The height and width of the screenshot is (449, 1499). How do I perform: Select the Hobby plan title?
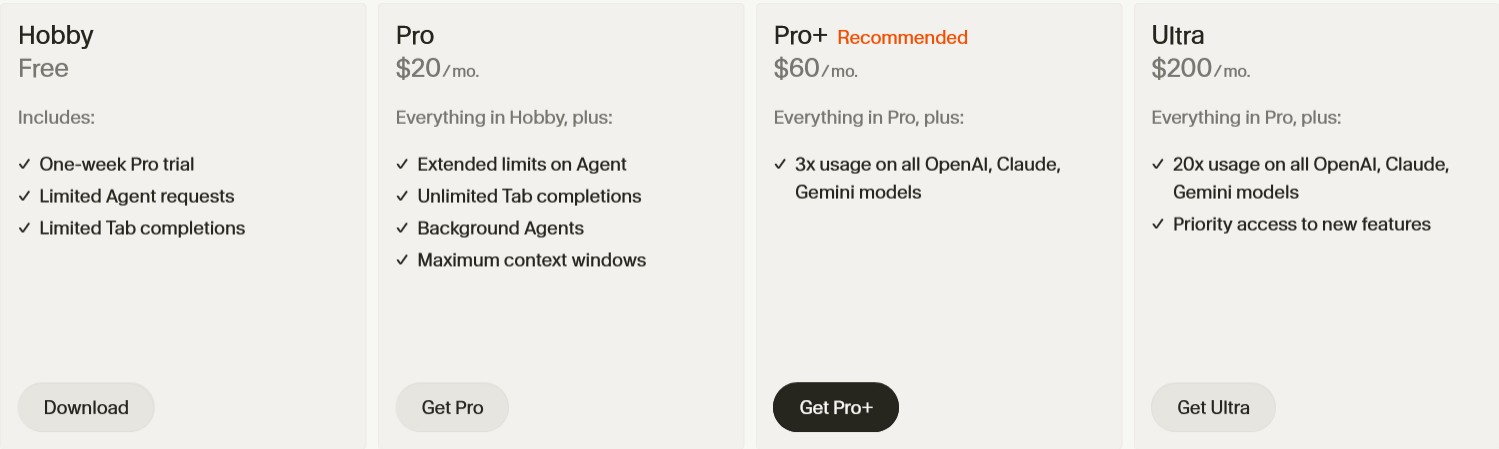pos(56,36)
